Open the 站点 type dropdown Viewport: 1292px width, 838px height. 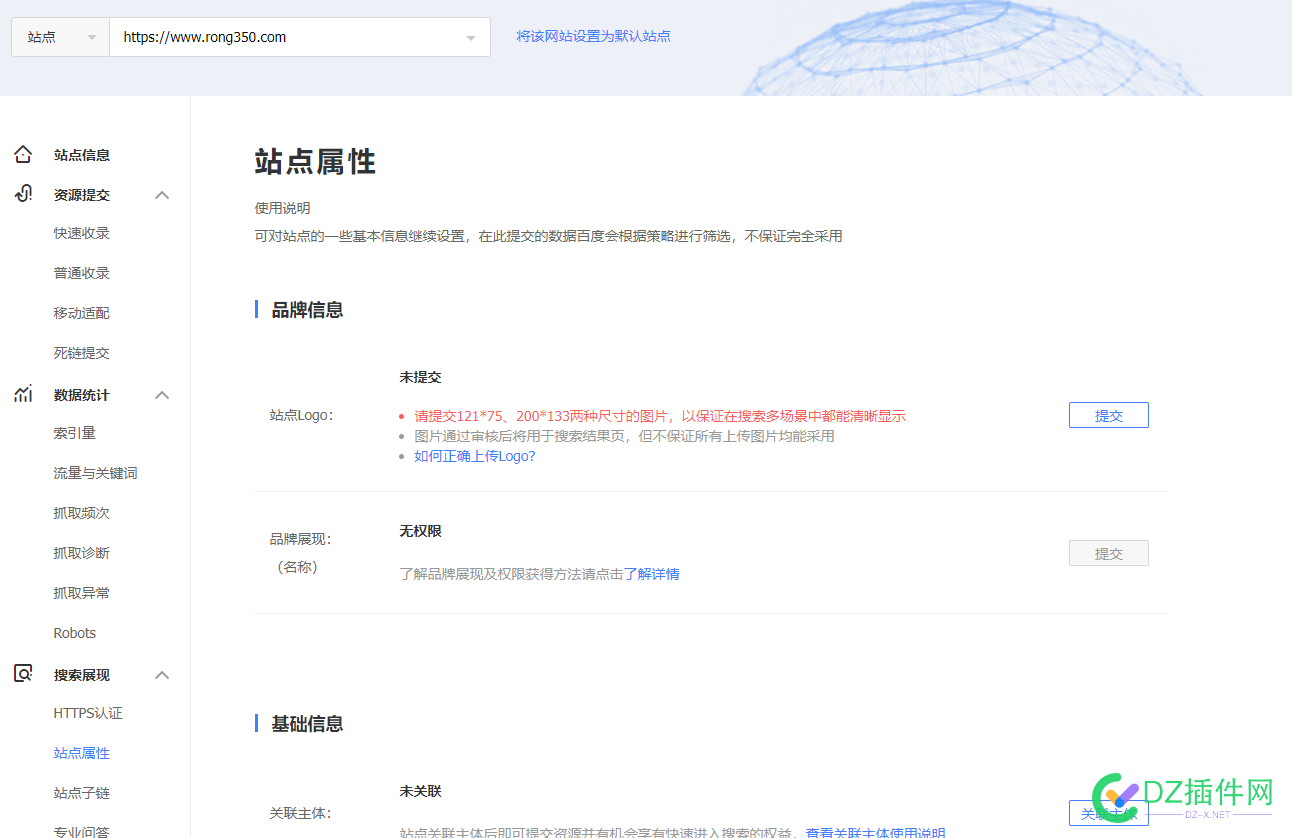pyautogui.click(x=60, y=37)
